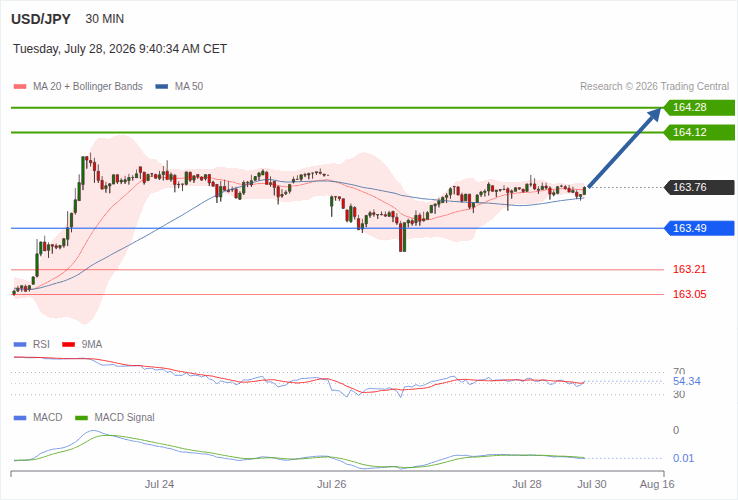Click the Aug 16 date axis label
738x500 pixels.
pyautogui.click(x=657, y=484)
